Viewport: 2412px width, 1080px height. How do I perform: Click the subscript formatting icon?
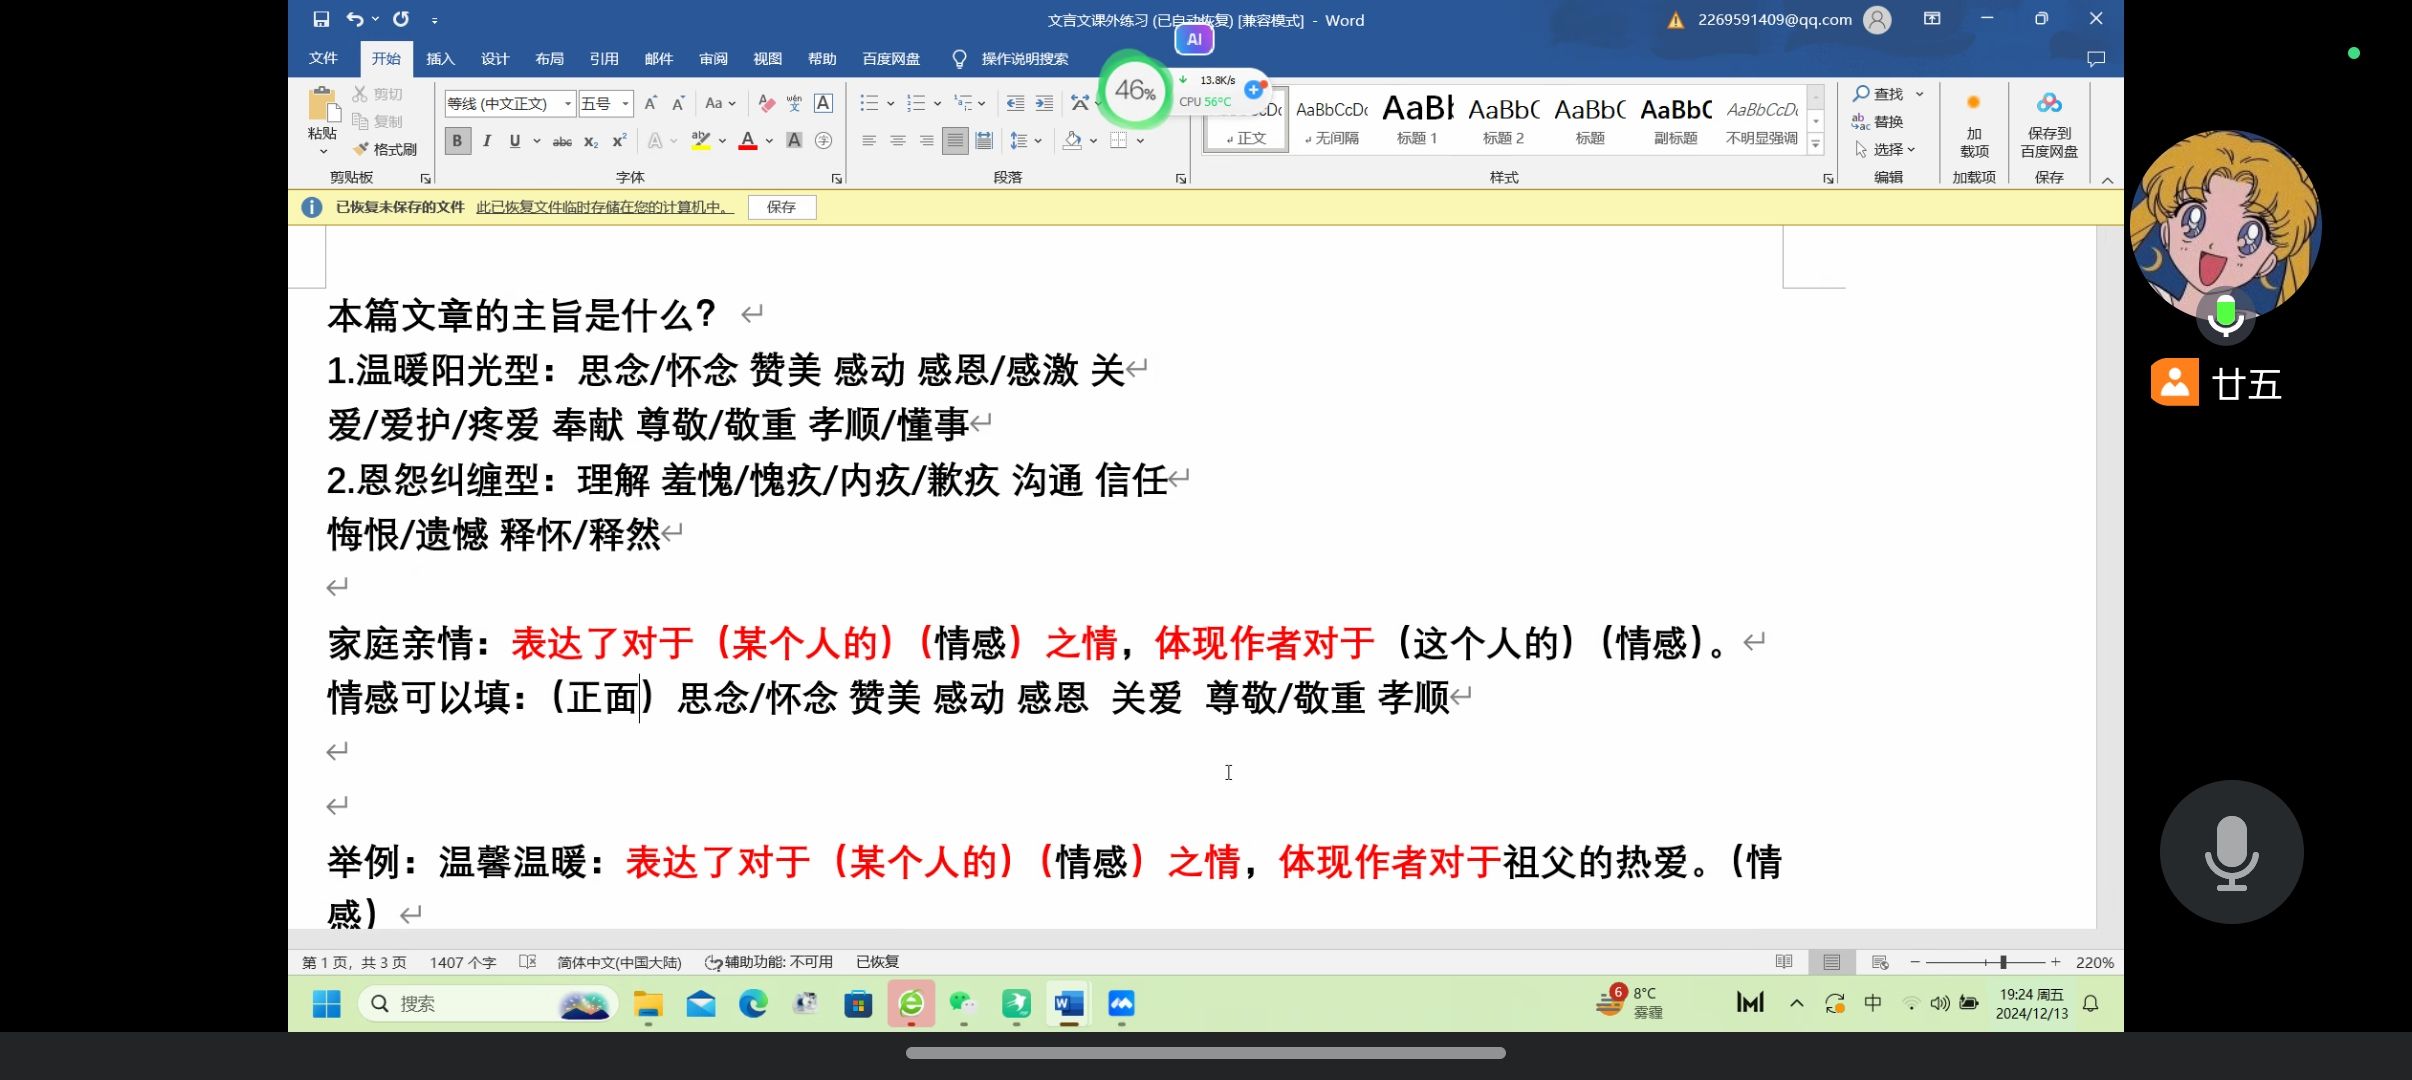click(x=591, y=141)
